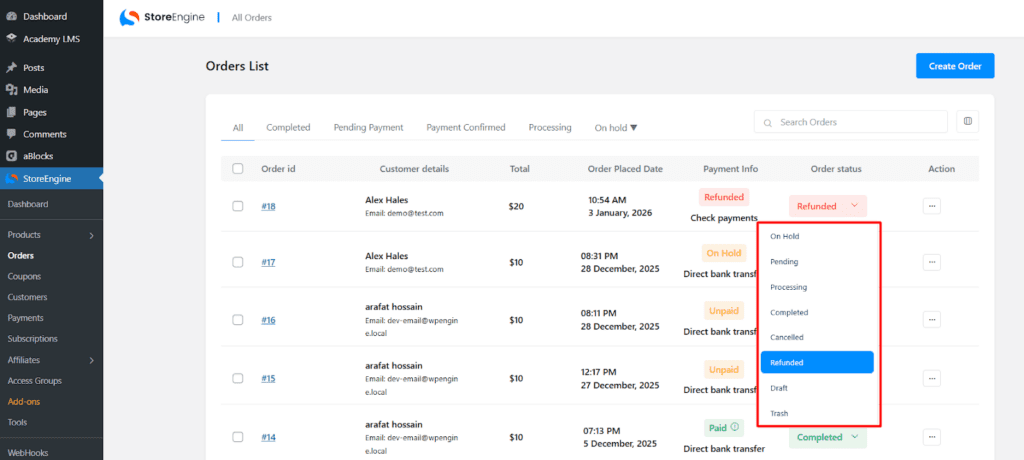Select Cancelled from the status list

coord(787,338)
